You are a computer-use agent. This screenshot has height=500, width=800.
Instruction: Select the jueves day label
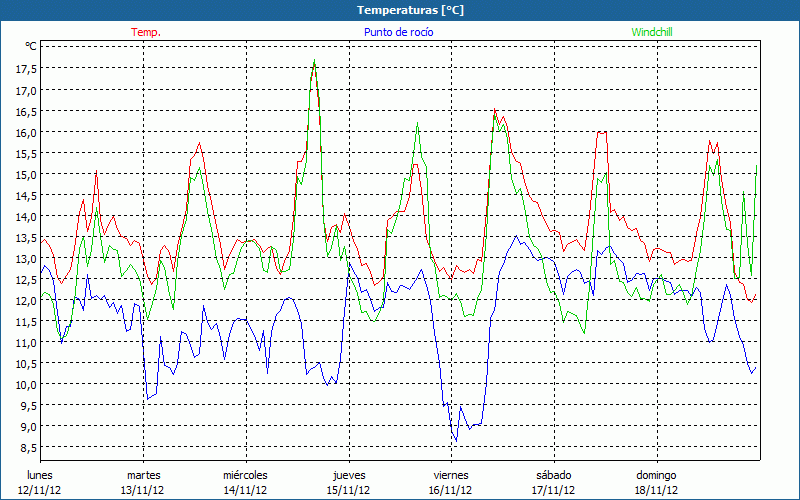point(348,475)
